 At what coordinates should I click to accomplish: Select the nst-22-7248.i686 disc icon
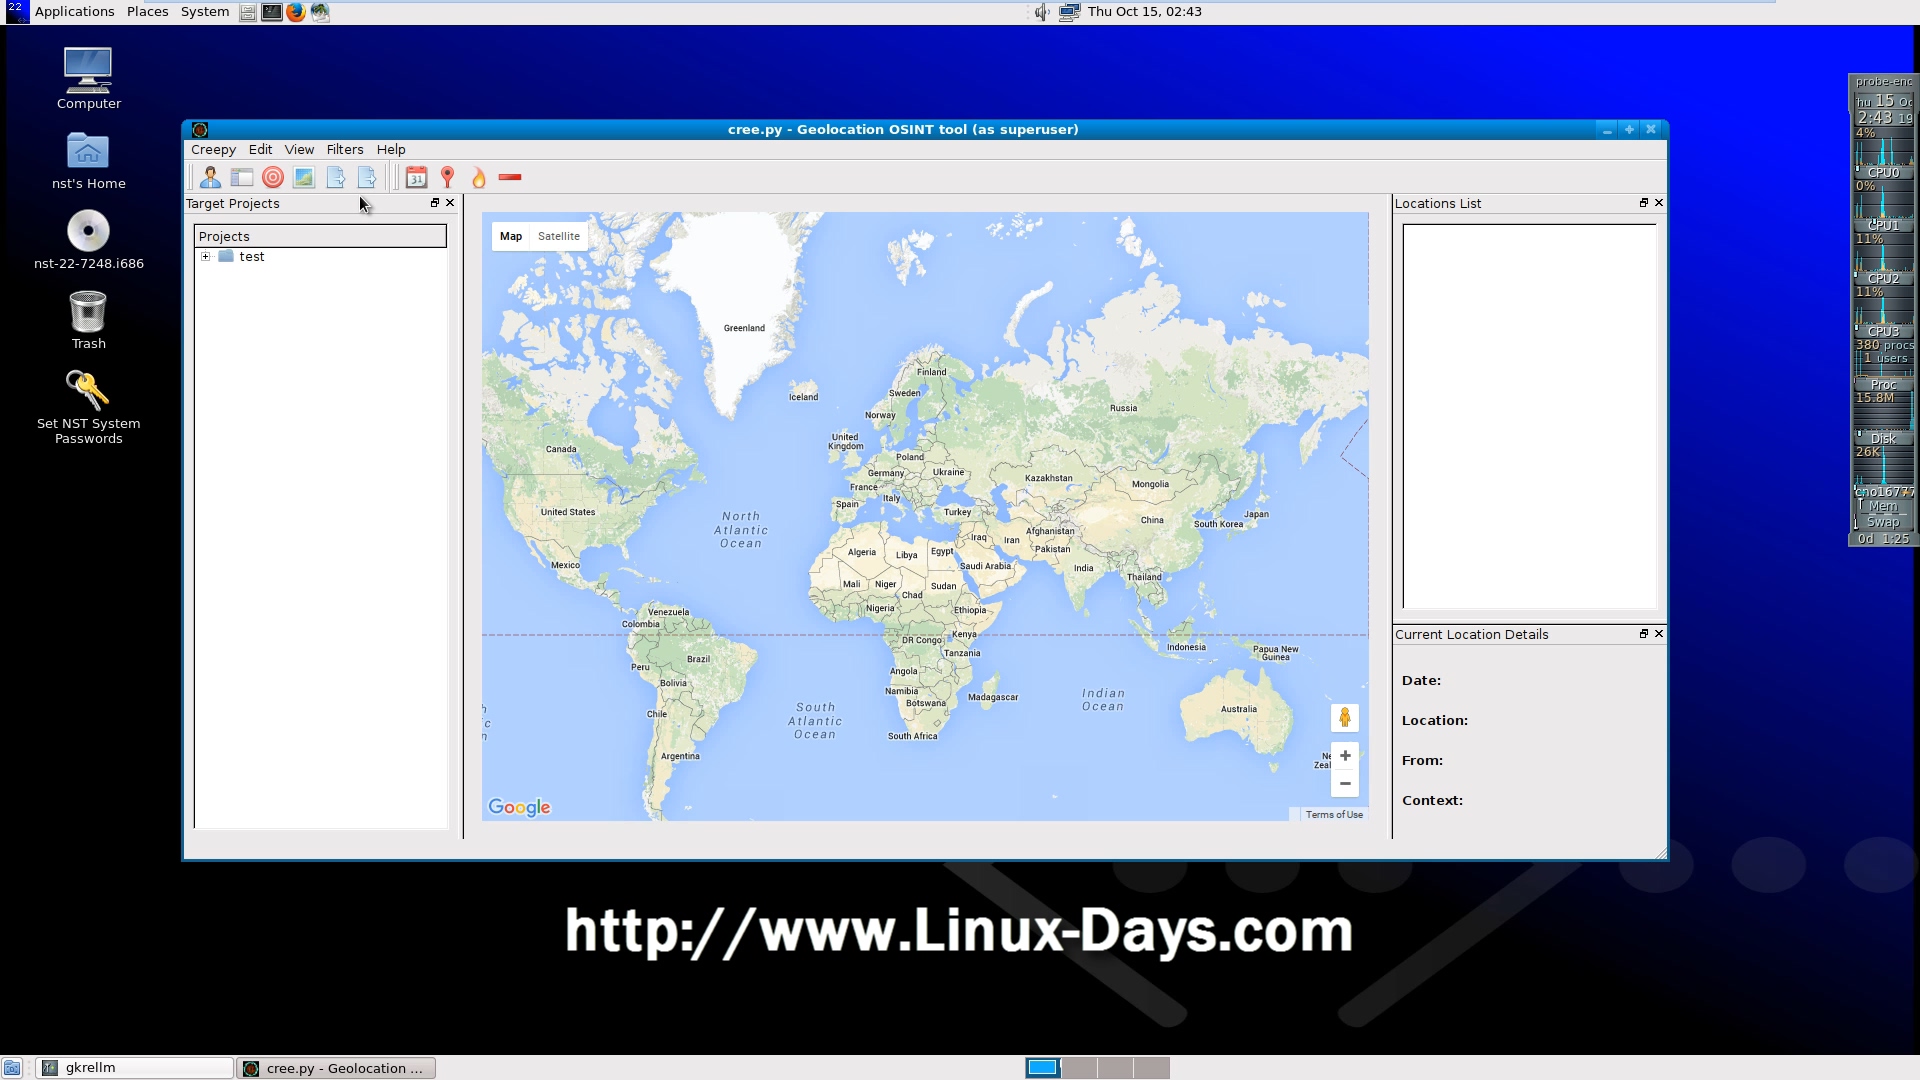pos(88,240)
